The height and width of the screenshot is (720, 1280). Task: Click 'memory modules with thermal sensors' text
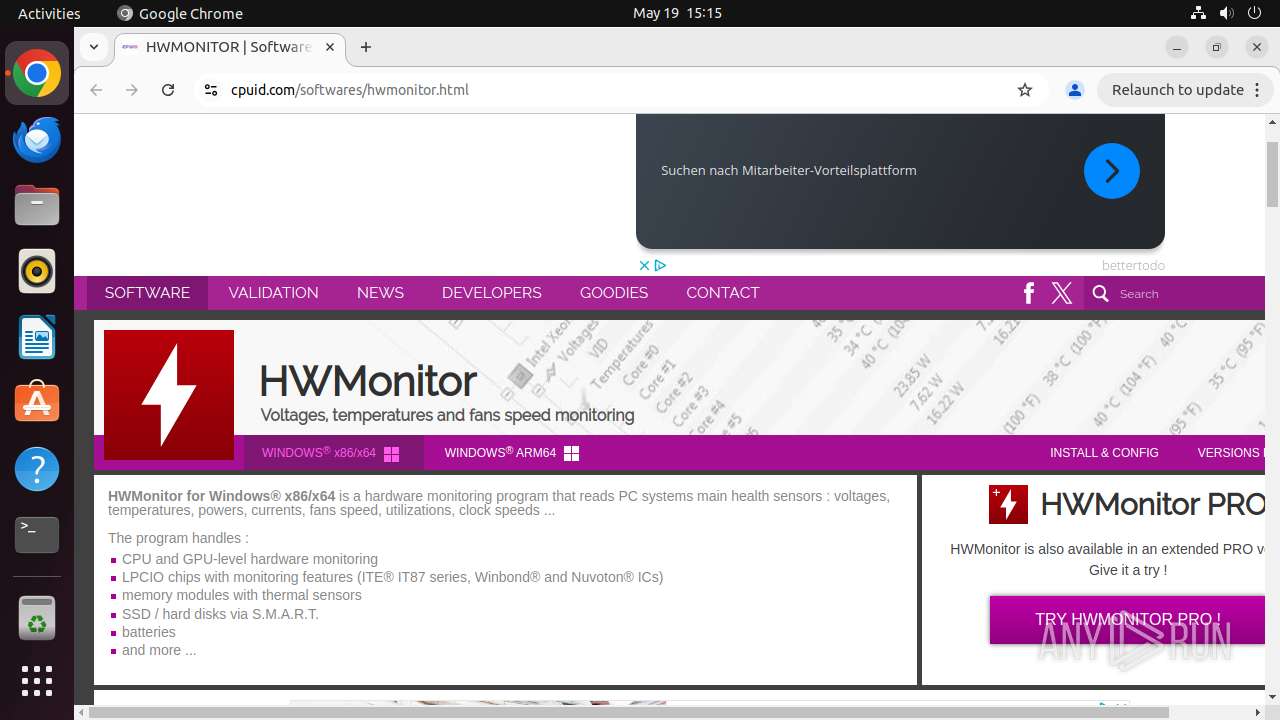coord(242,595)
